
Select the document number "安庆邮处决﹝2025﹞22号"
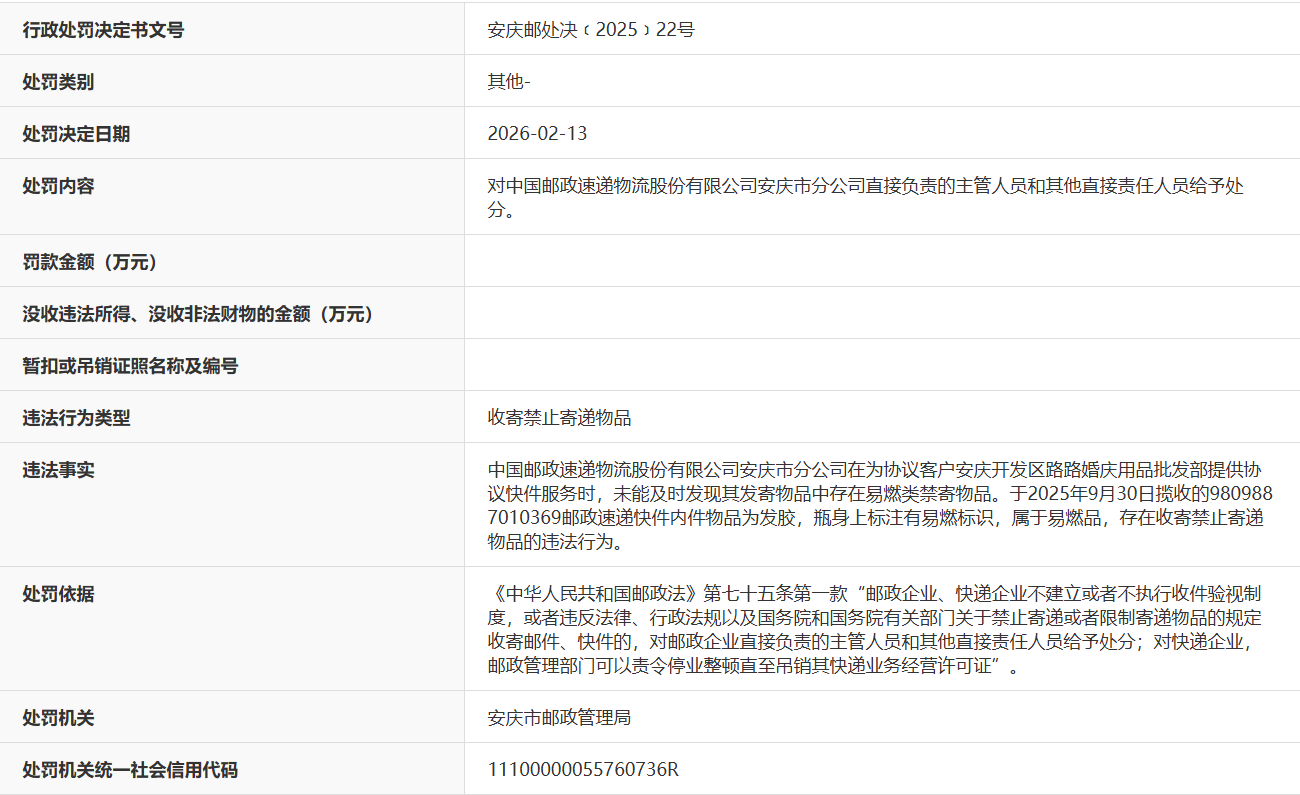coord(591,30)
